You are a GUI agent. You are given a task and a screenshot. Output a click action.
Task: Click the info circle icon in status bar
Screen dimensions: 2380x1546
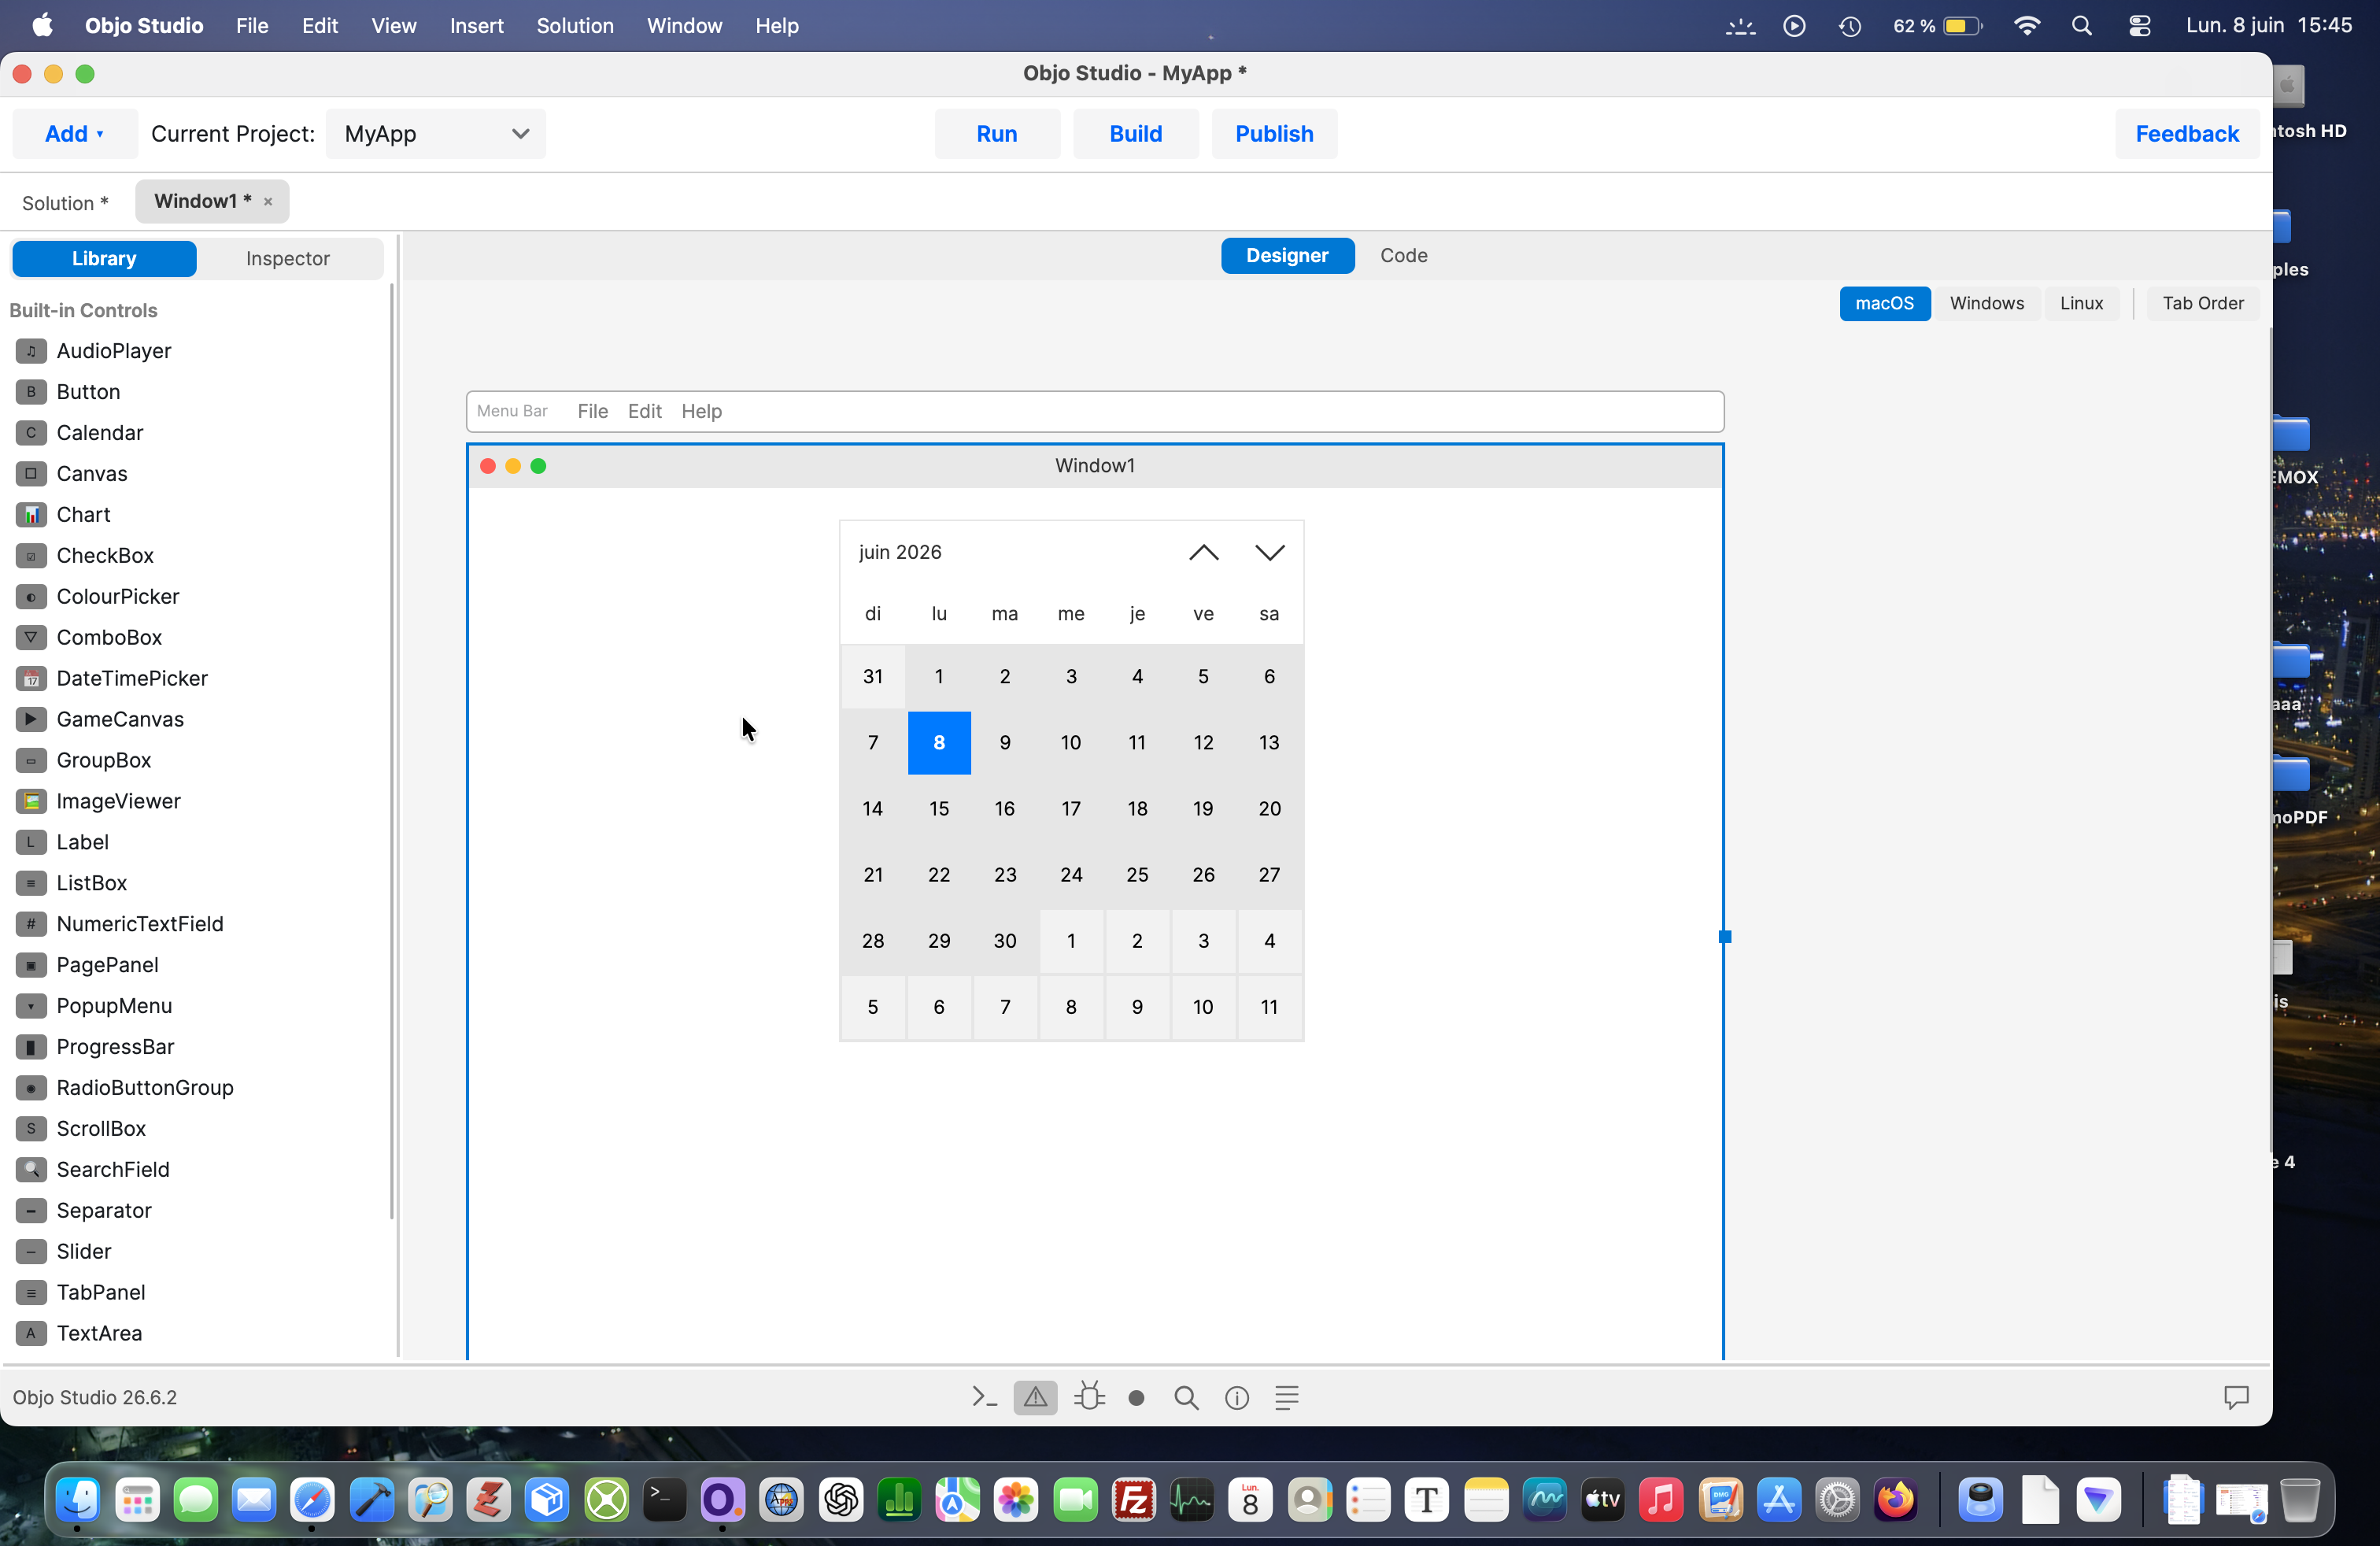coord(1237,1398)
